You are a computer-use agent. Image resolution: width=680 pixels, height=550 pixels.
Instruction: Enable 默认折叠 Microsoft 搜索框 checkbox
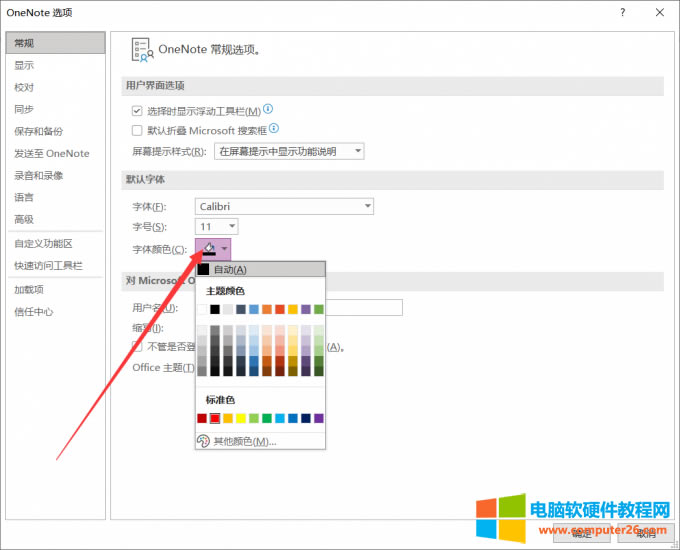(138, 130)
